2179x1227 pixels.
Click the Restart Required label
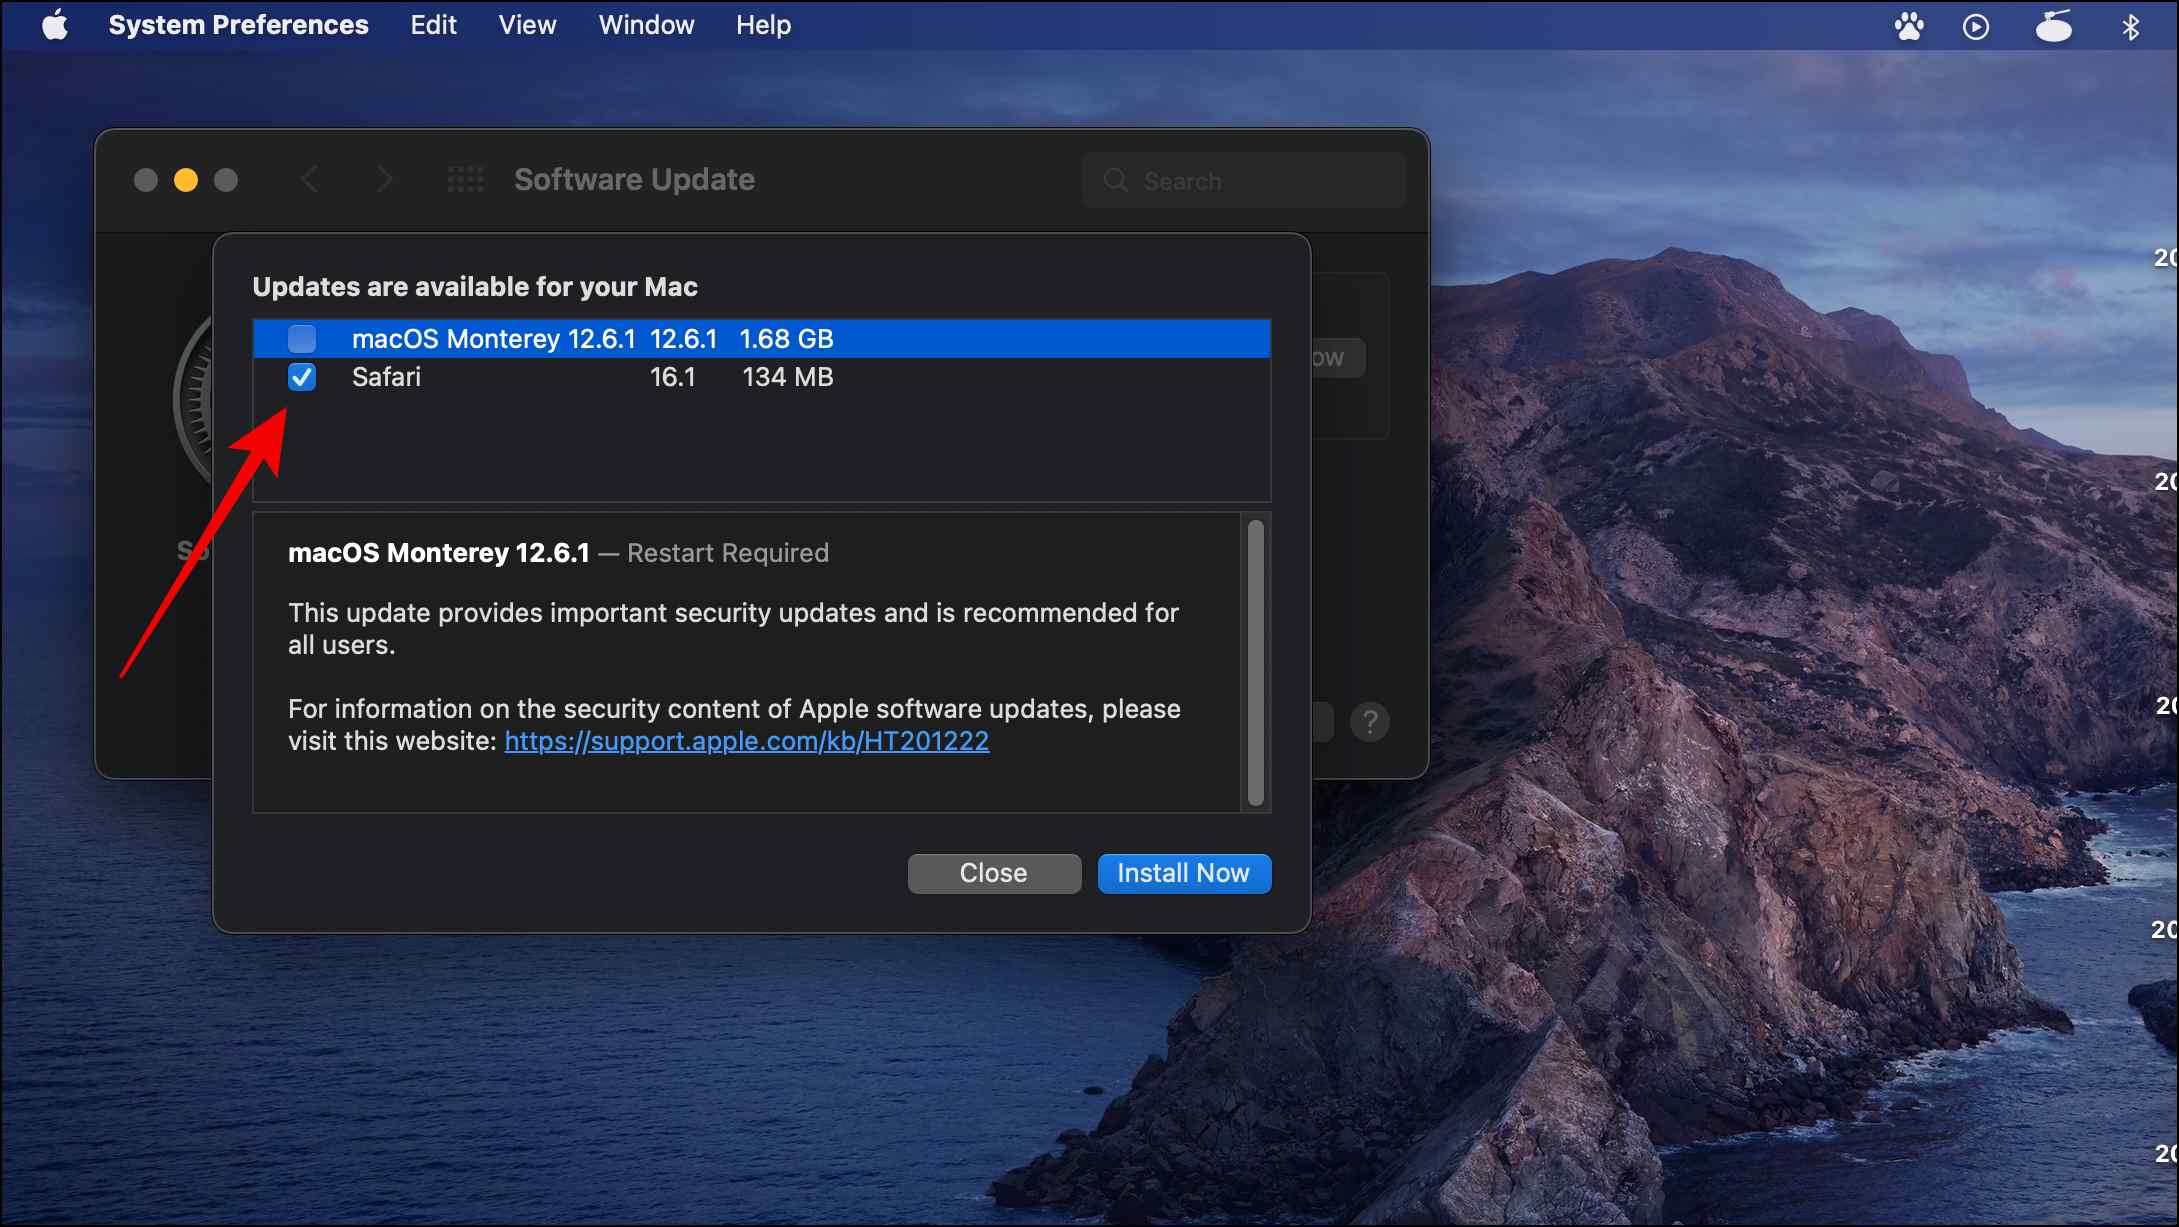pyautogui.click(x=728, y=553)
